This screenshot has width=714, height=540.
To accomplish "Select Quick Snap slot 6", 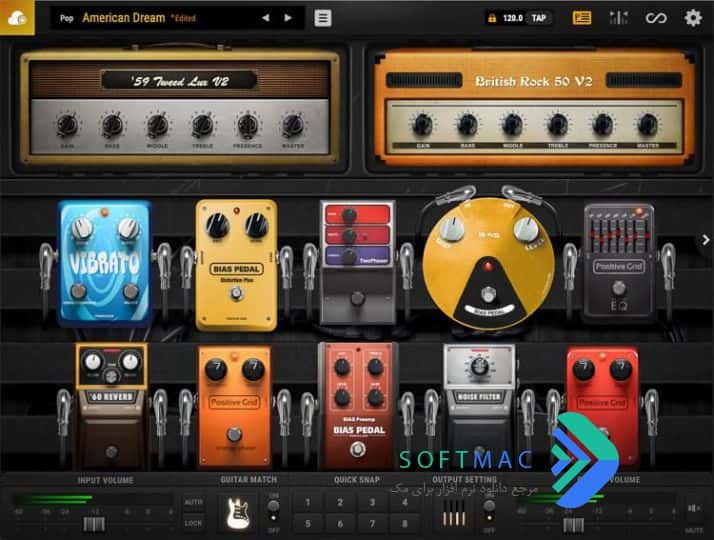I will click(340, 524).
